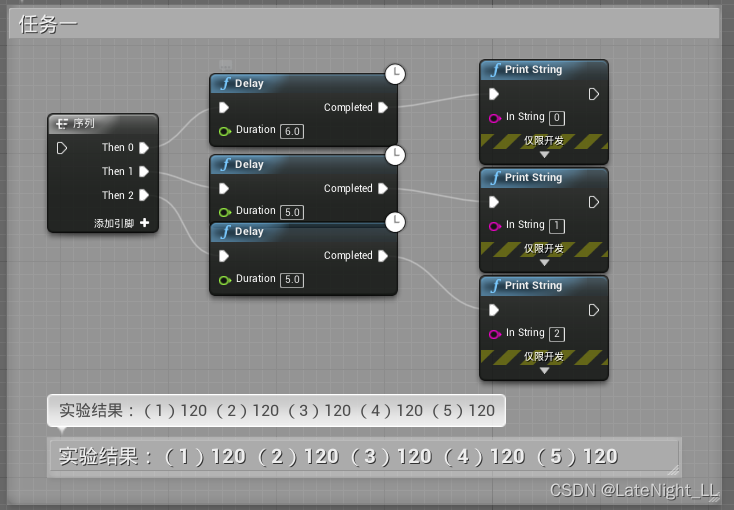Click the In String field containing 0
This screenshot has height=510, width=734.
557,118
